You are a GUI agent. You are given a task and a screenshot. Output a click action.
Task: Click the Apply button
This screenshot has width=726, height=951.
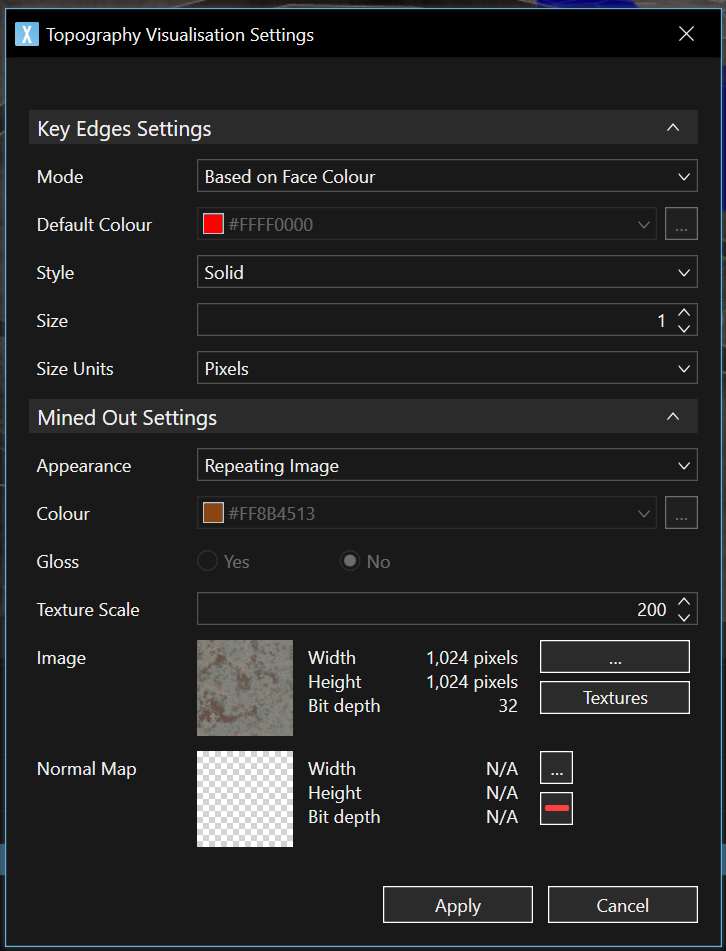(x=457, y=905)
